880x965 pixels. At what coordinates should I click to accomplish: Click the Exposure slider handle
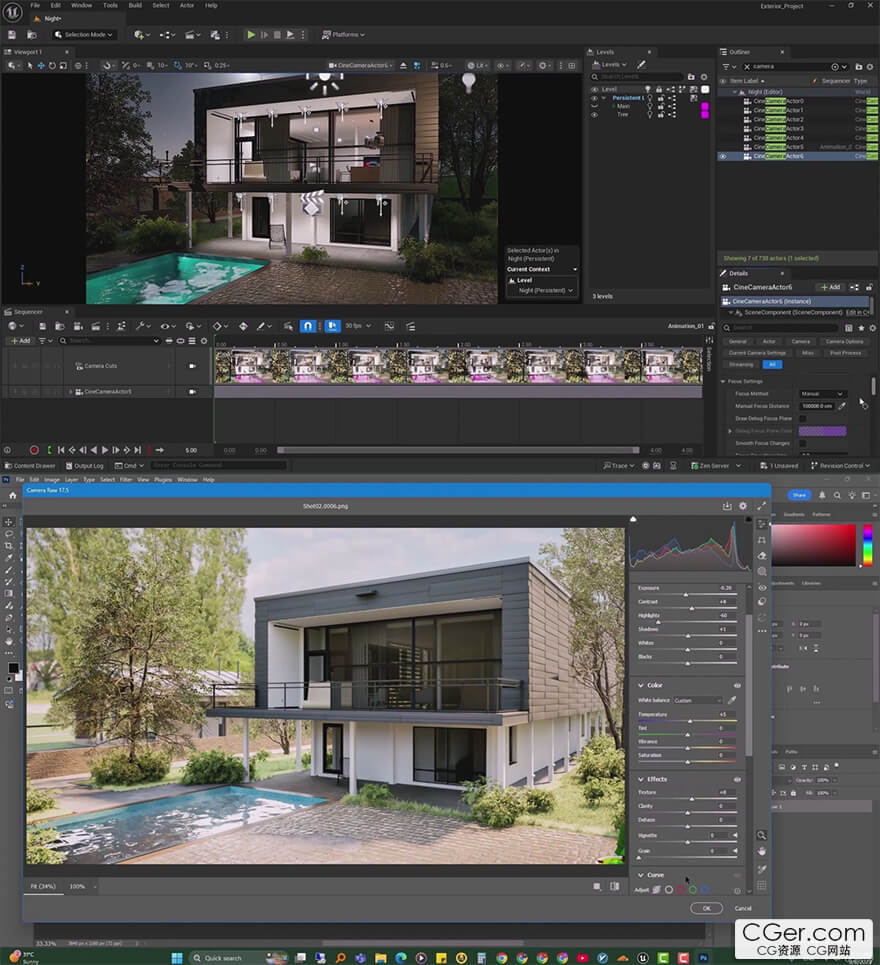click(x=686, y=594)
